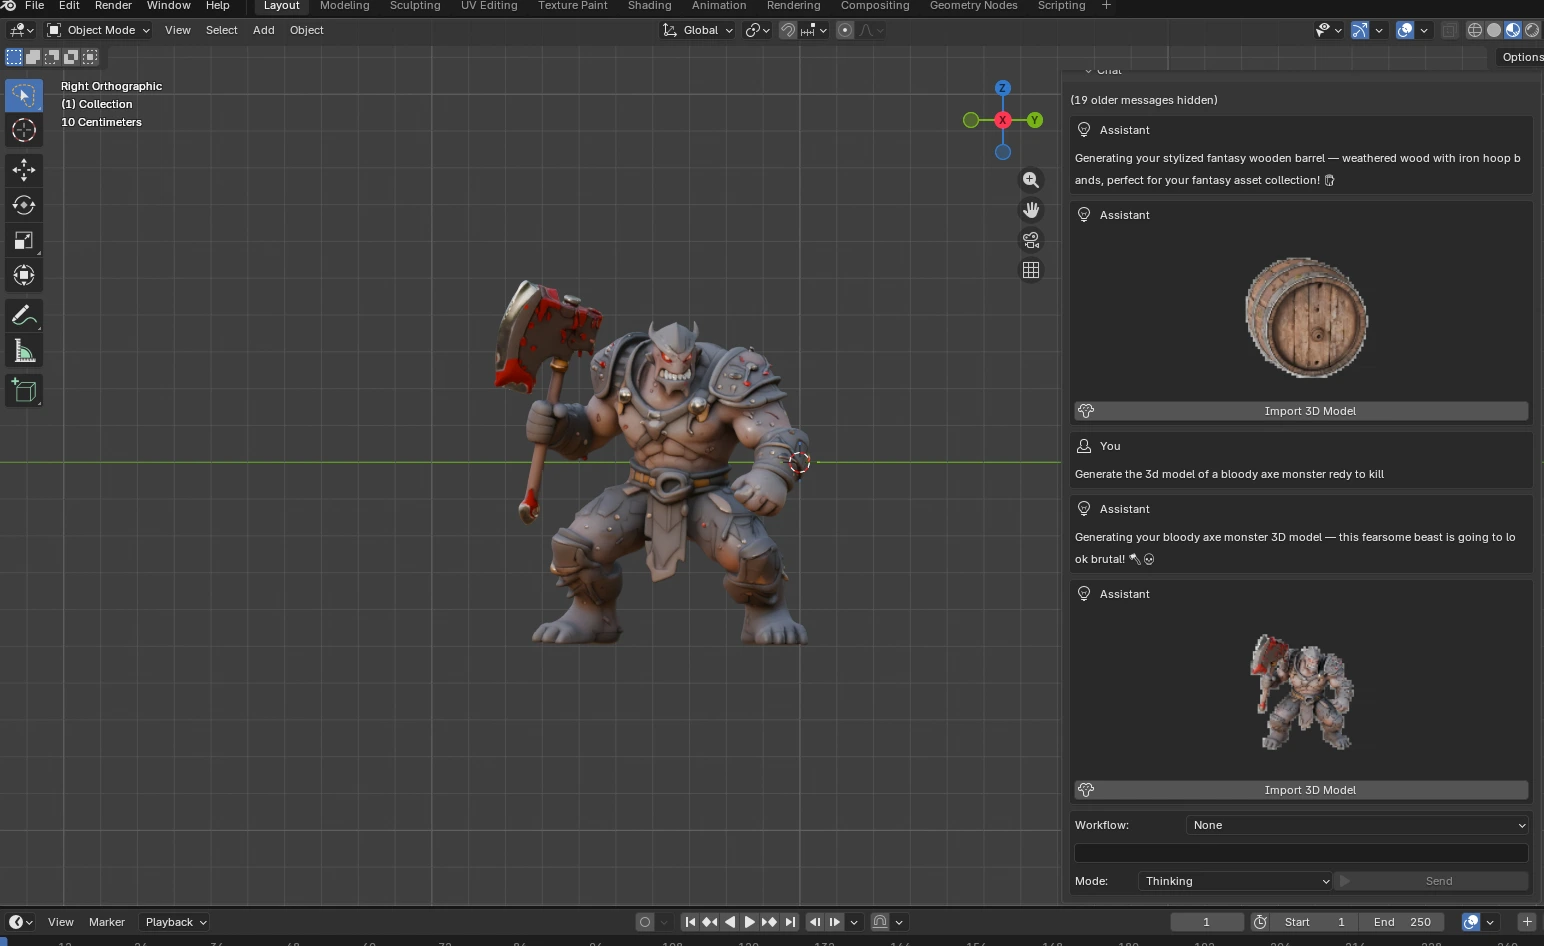Viewport: 1544px width, 946px height.
Task: Open the pivot point dropdown
Action: 758,30
